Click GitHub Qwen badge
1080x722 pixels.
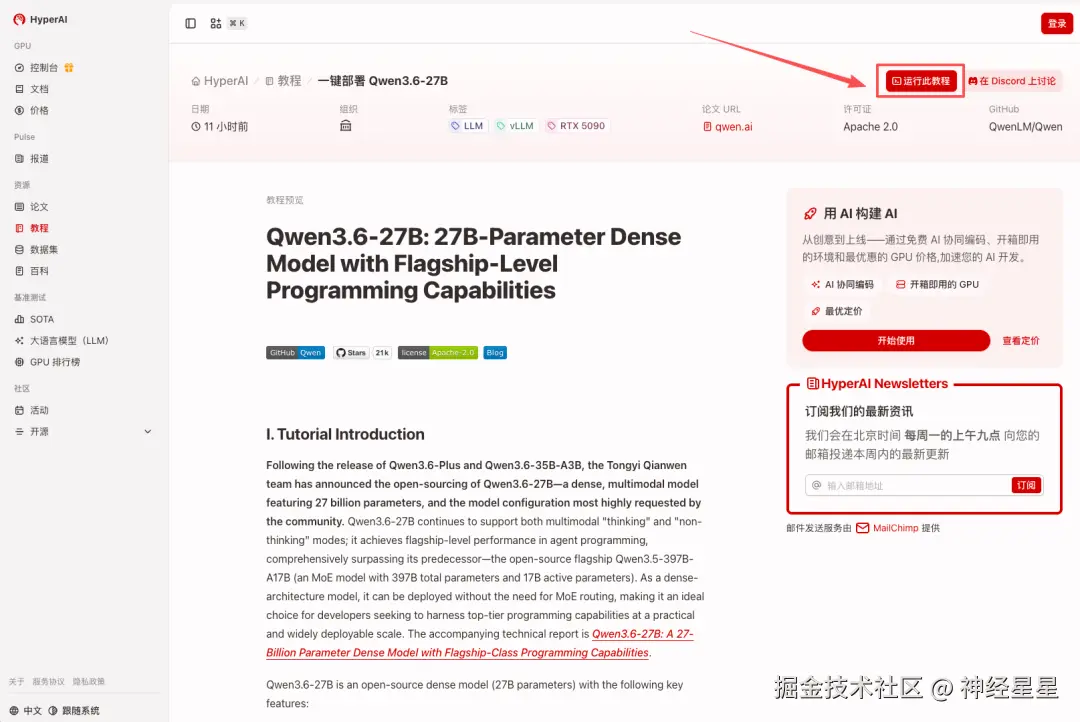tap(295, 353)
